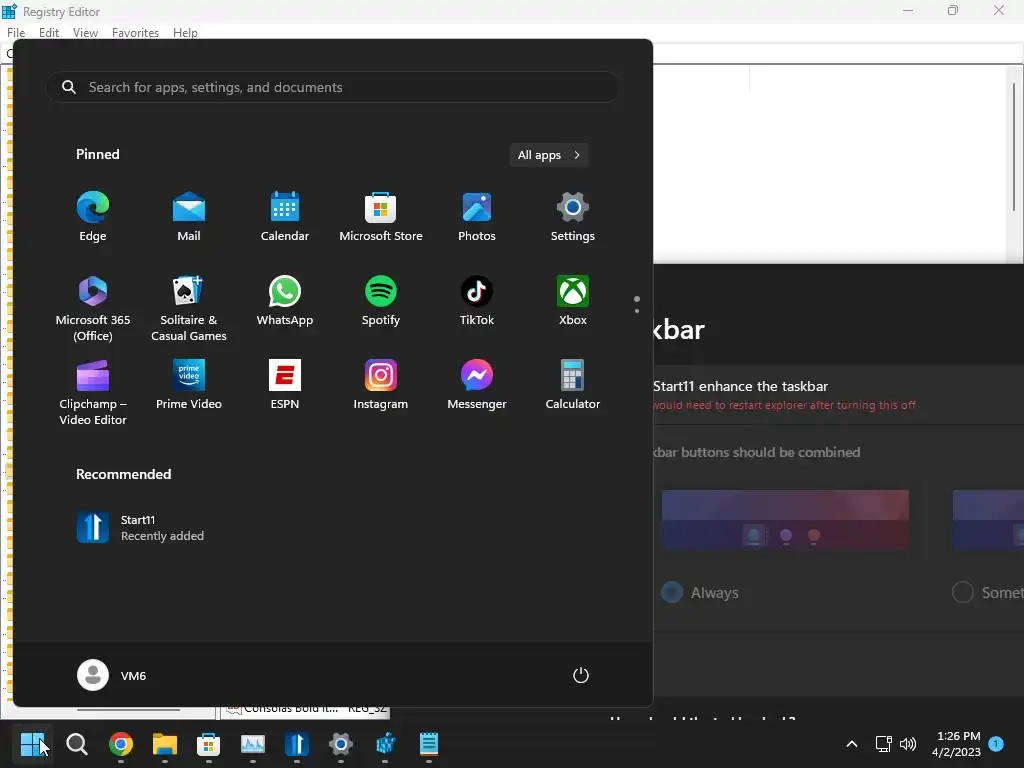Viewport: 1024px width, 768px height.
Task: Open the ESPN app
Action: click(x=285, y=385)
